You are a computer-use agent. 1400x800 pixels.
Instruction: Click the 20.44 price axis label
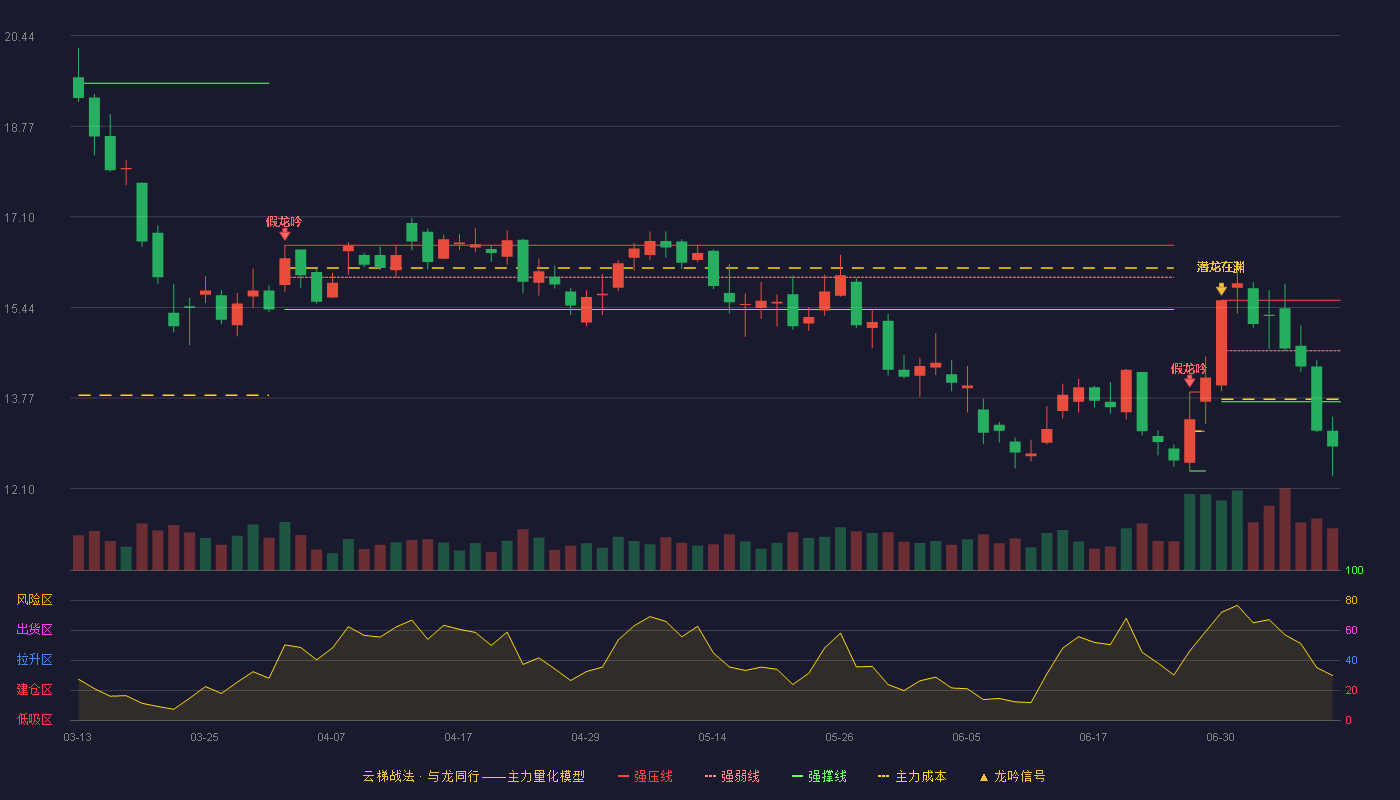coord(19,37)
